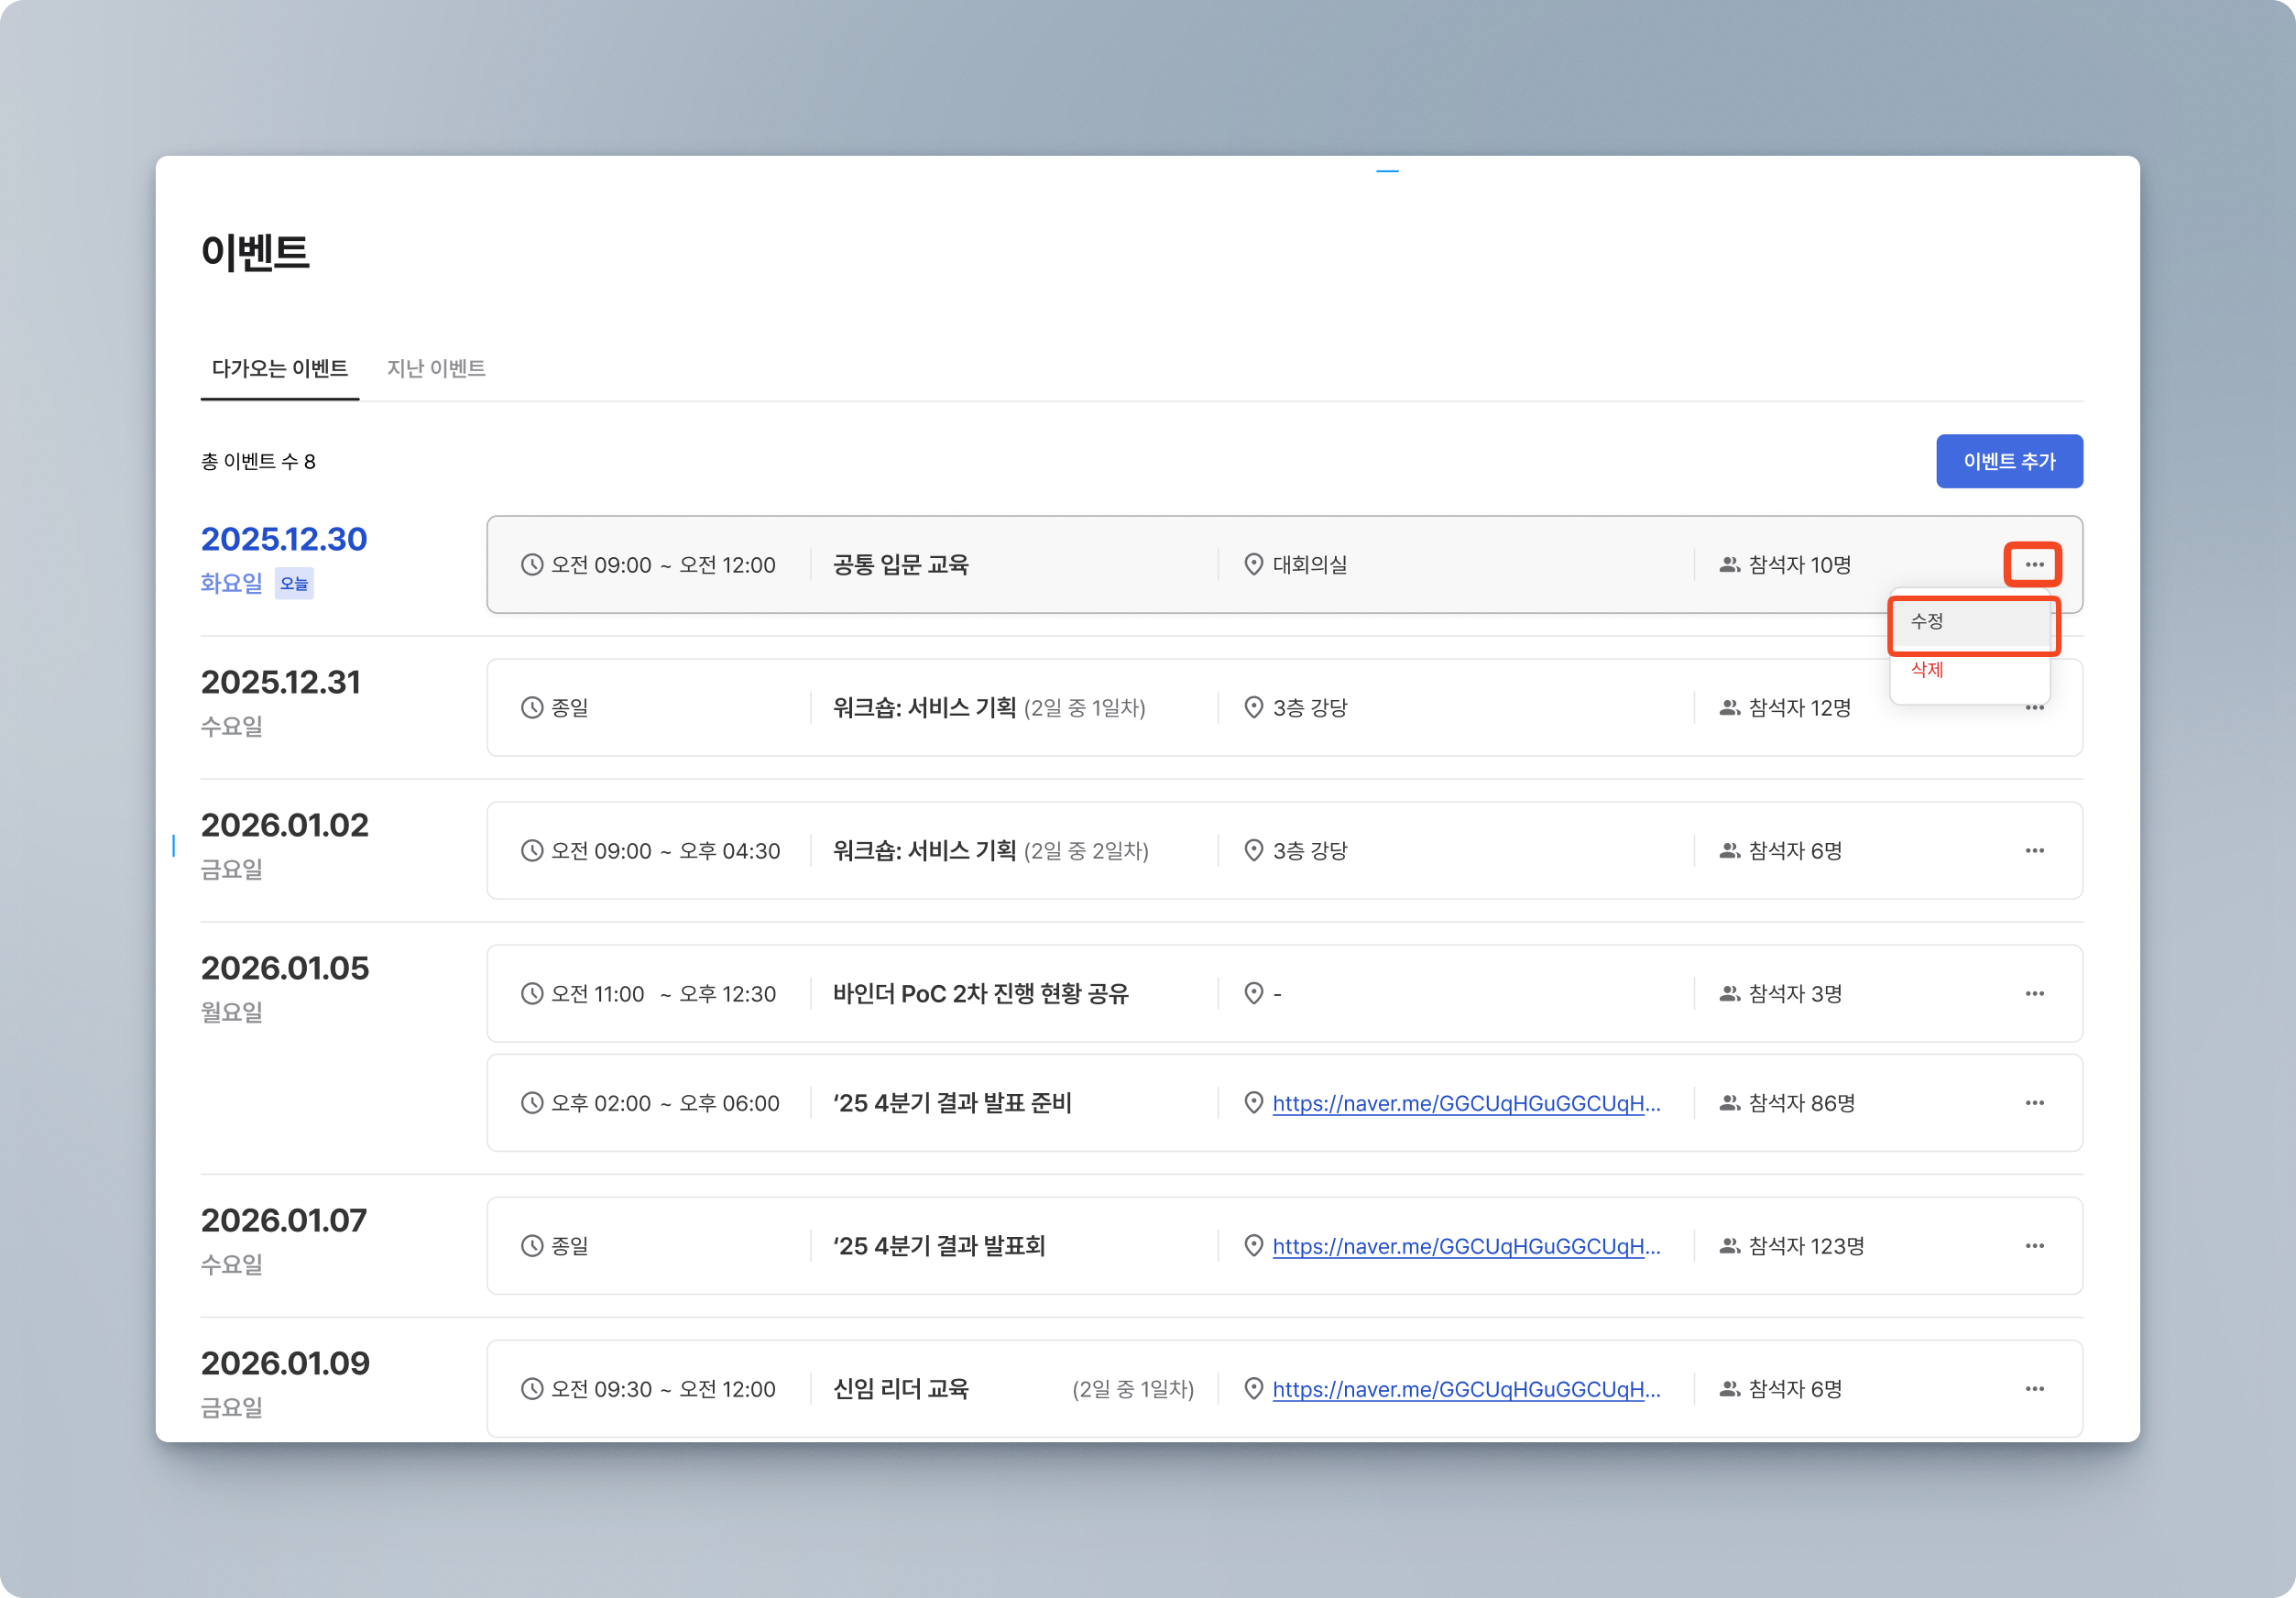This screenshot has height=1598, width=2296.
Task: Open more menu for '25 4분기 결과 발표회
Action: (x=2033, y=1246)
